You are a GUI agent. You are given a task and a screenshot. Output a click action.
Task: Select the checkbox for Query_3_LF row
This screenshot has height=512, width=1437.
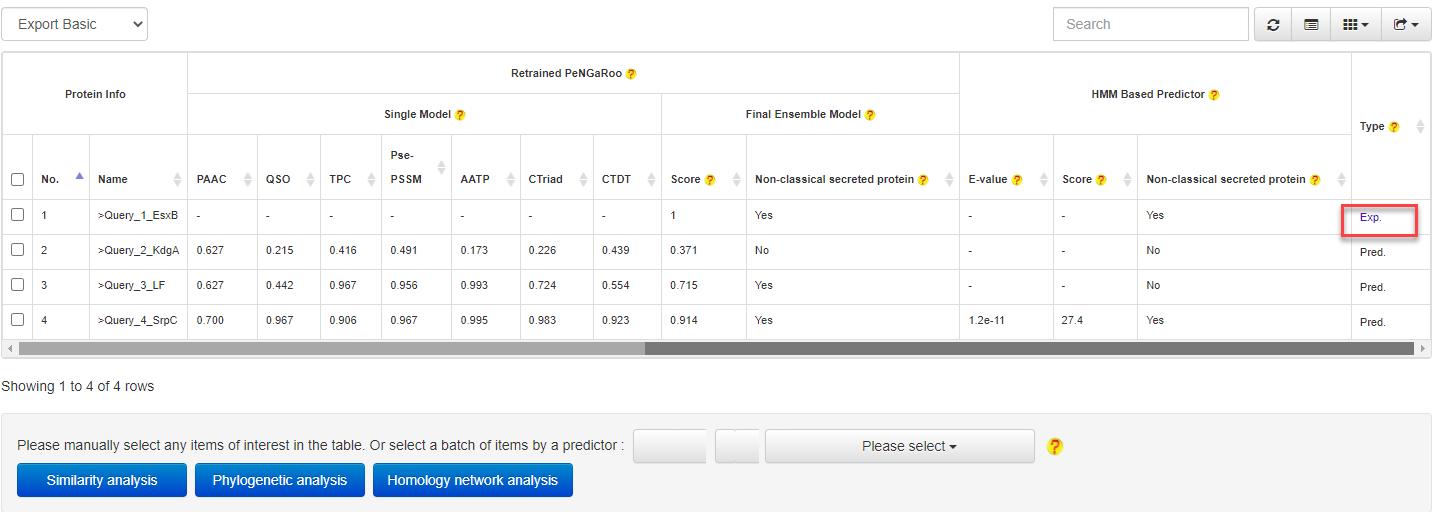coord(17,285)
